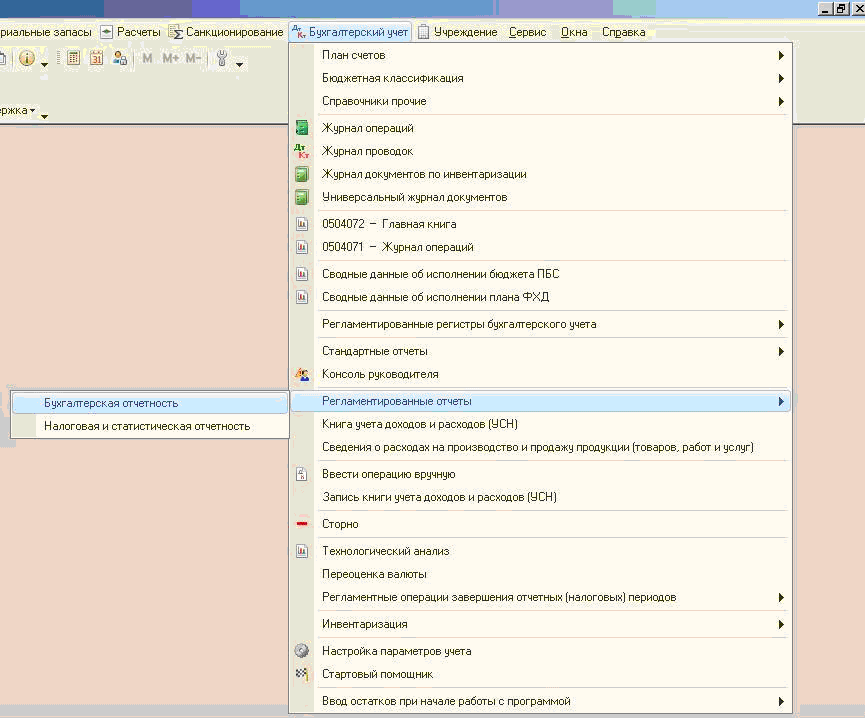
Task: Open the Справка menu
Action: point(624,32)
